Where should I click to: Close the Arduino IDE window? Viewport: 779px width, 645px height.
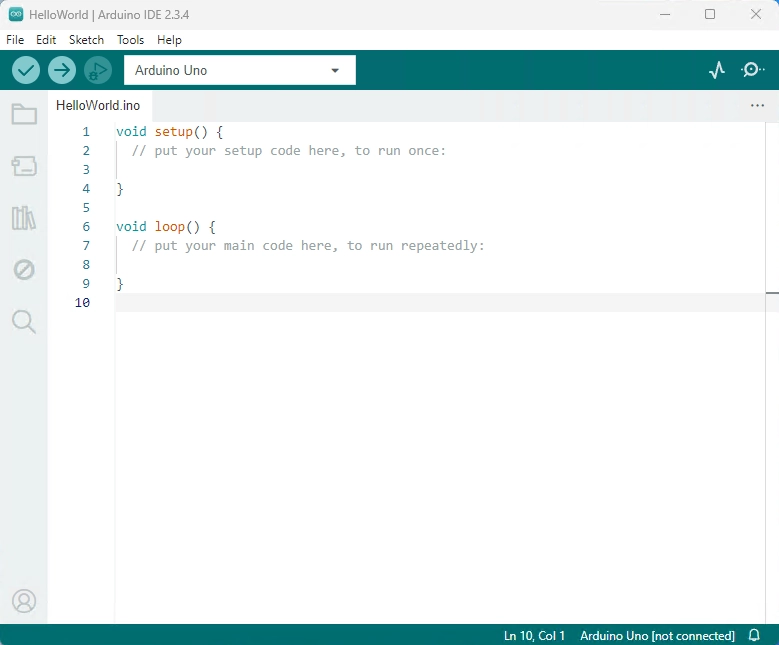[x=756, y=14]
